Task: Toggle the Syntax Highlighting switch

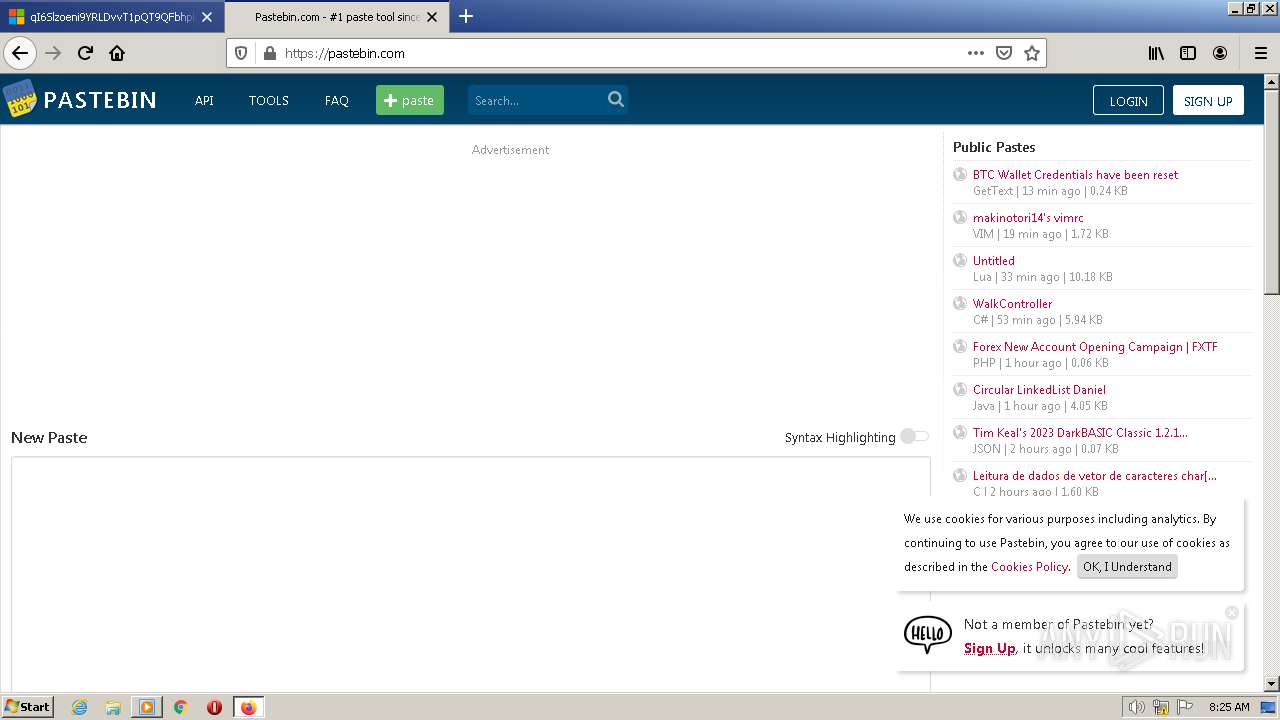Action: tap(914, 436)
